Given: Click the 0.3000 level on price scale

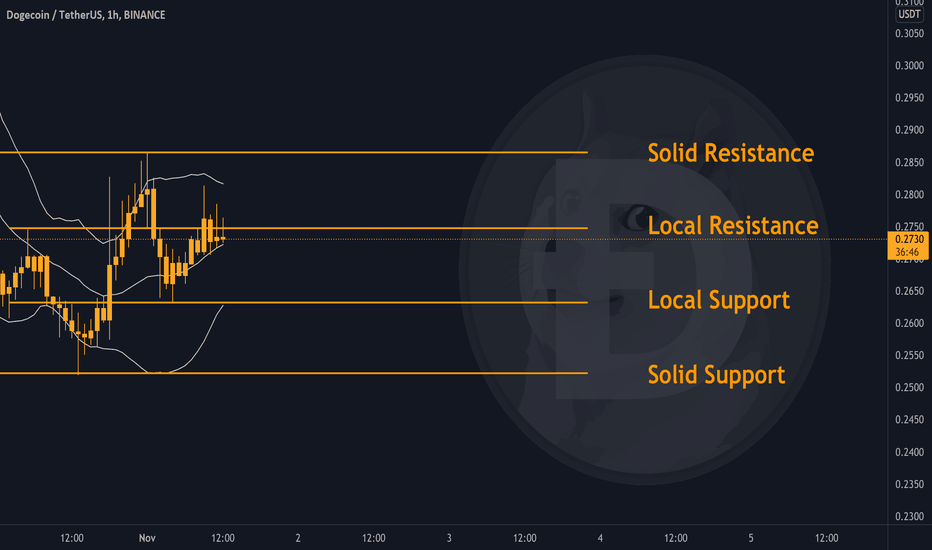Looking at the screenshot, I should 909,65.
